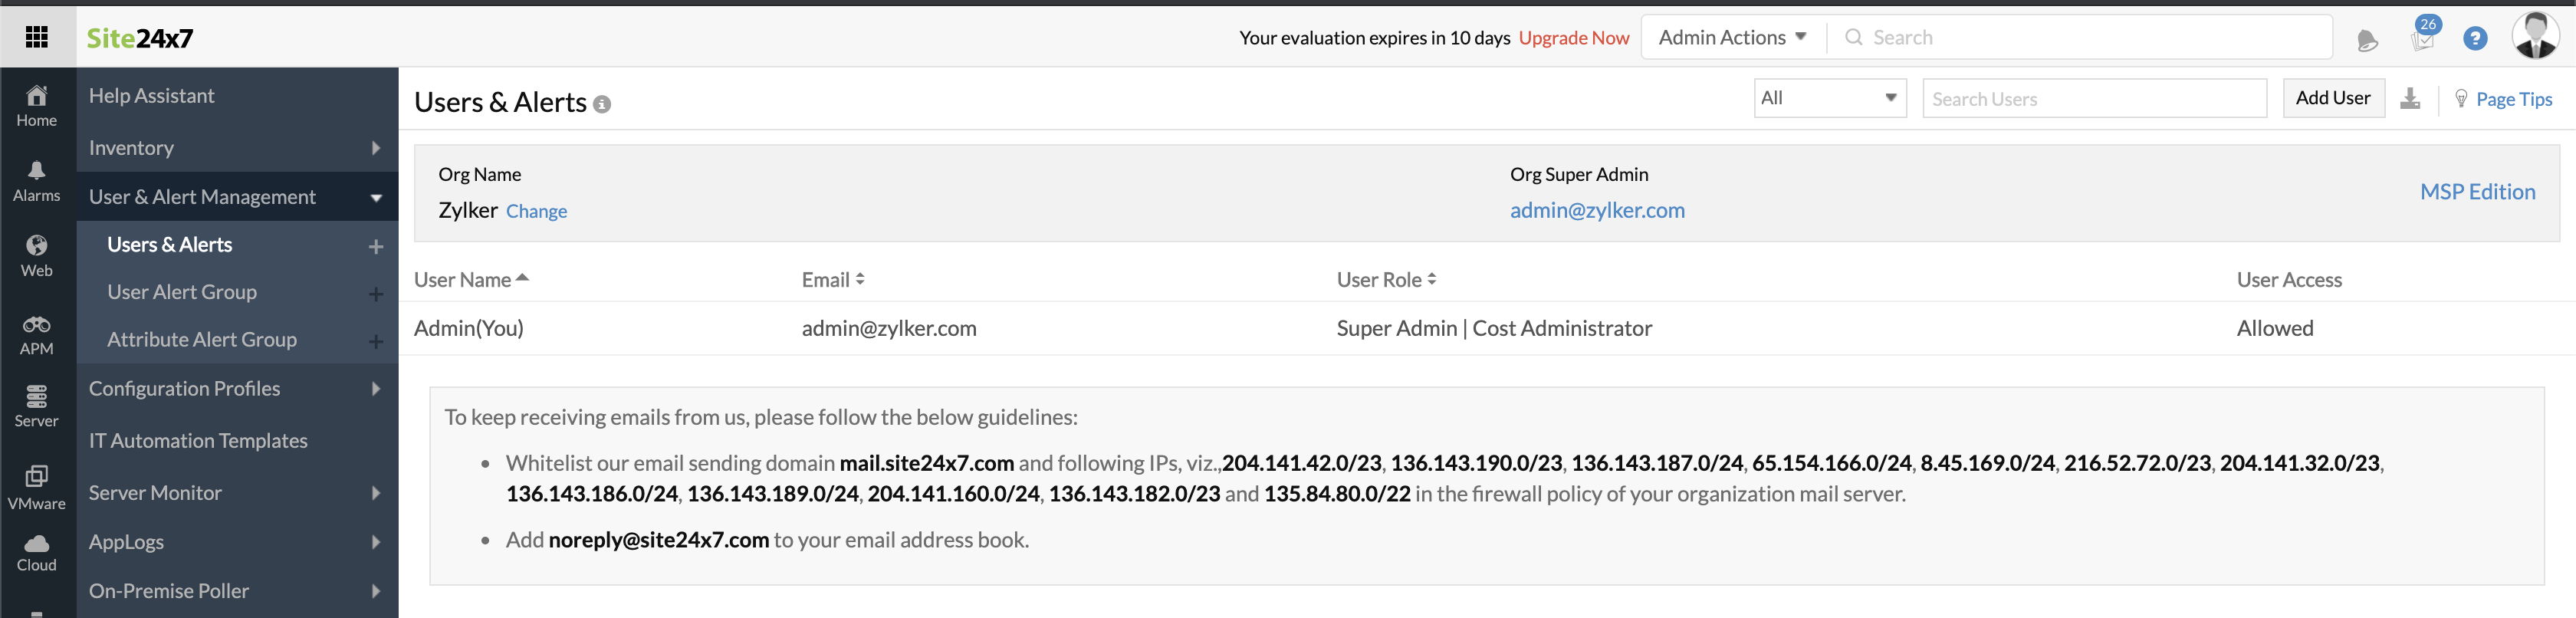Click the download users export icon
The height and width of the screenshot is (618, 2576).
pyautogui.click(x=2410, y=98)
